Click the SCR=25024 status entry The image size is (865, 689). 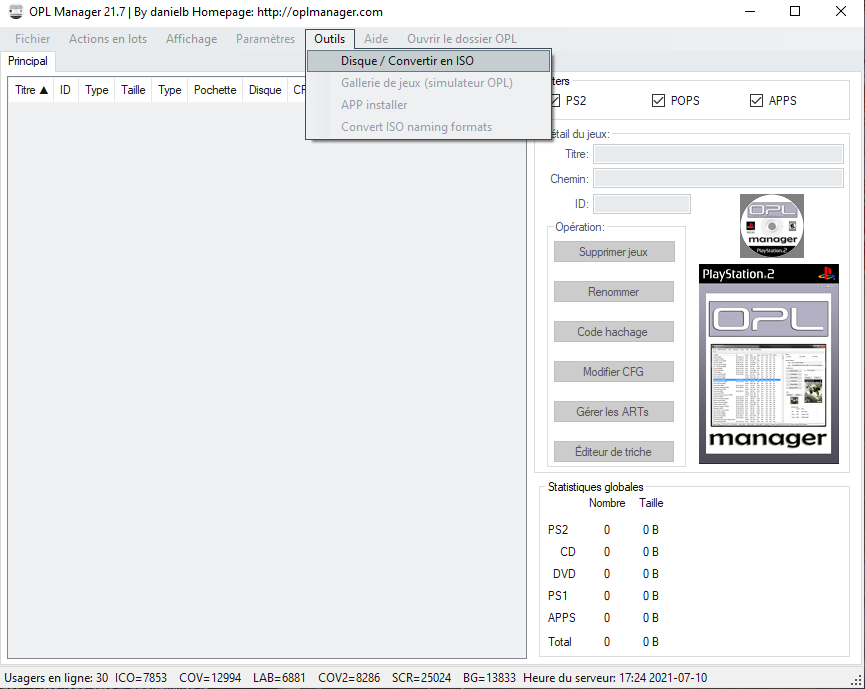point(421,677)
